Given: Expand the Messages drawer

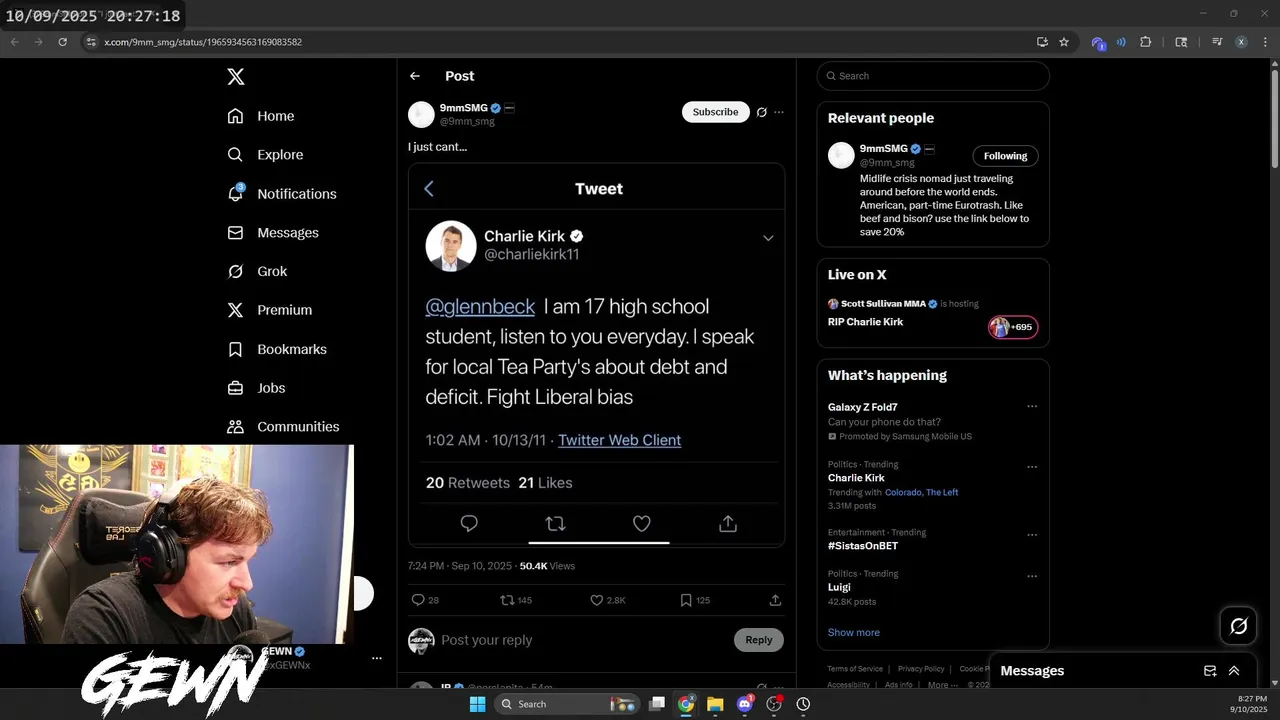Looking at the screenshot, I should point(1234,671).
